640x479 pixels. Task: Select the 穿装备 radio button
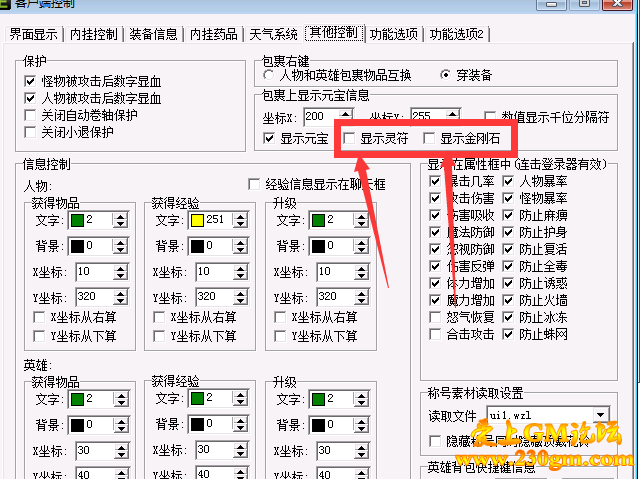coord(446,75)
